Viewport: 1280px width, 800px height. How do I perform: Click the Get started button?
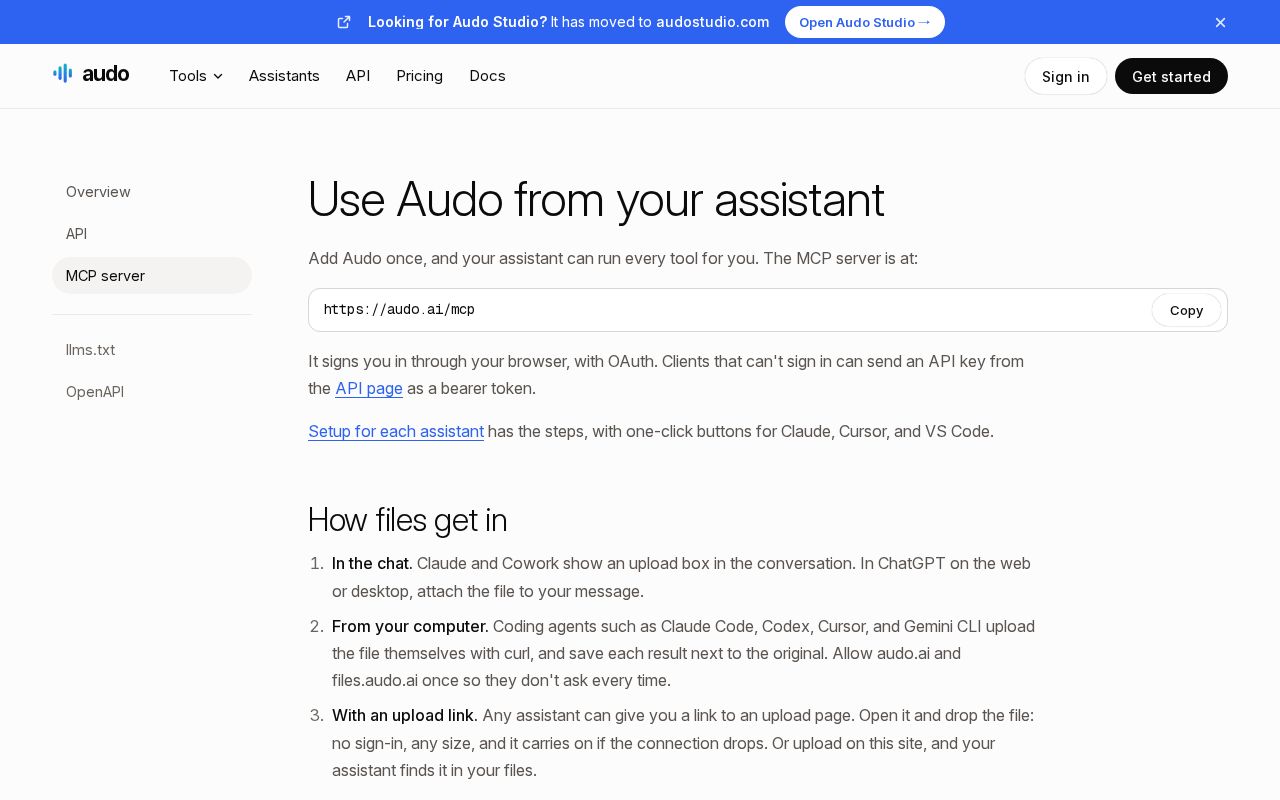[x=1171, y=76]
